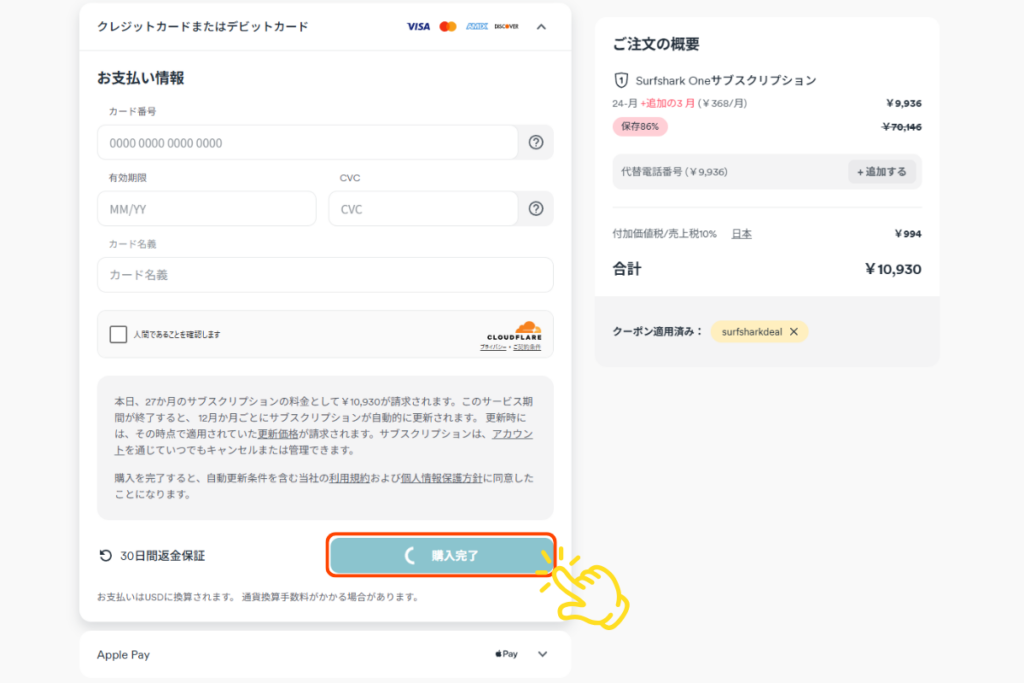Check the 人間であることを確認します checkbox

[x=119, y=334]
